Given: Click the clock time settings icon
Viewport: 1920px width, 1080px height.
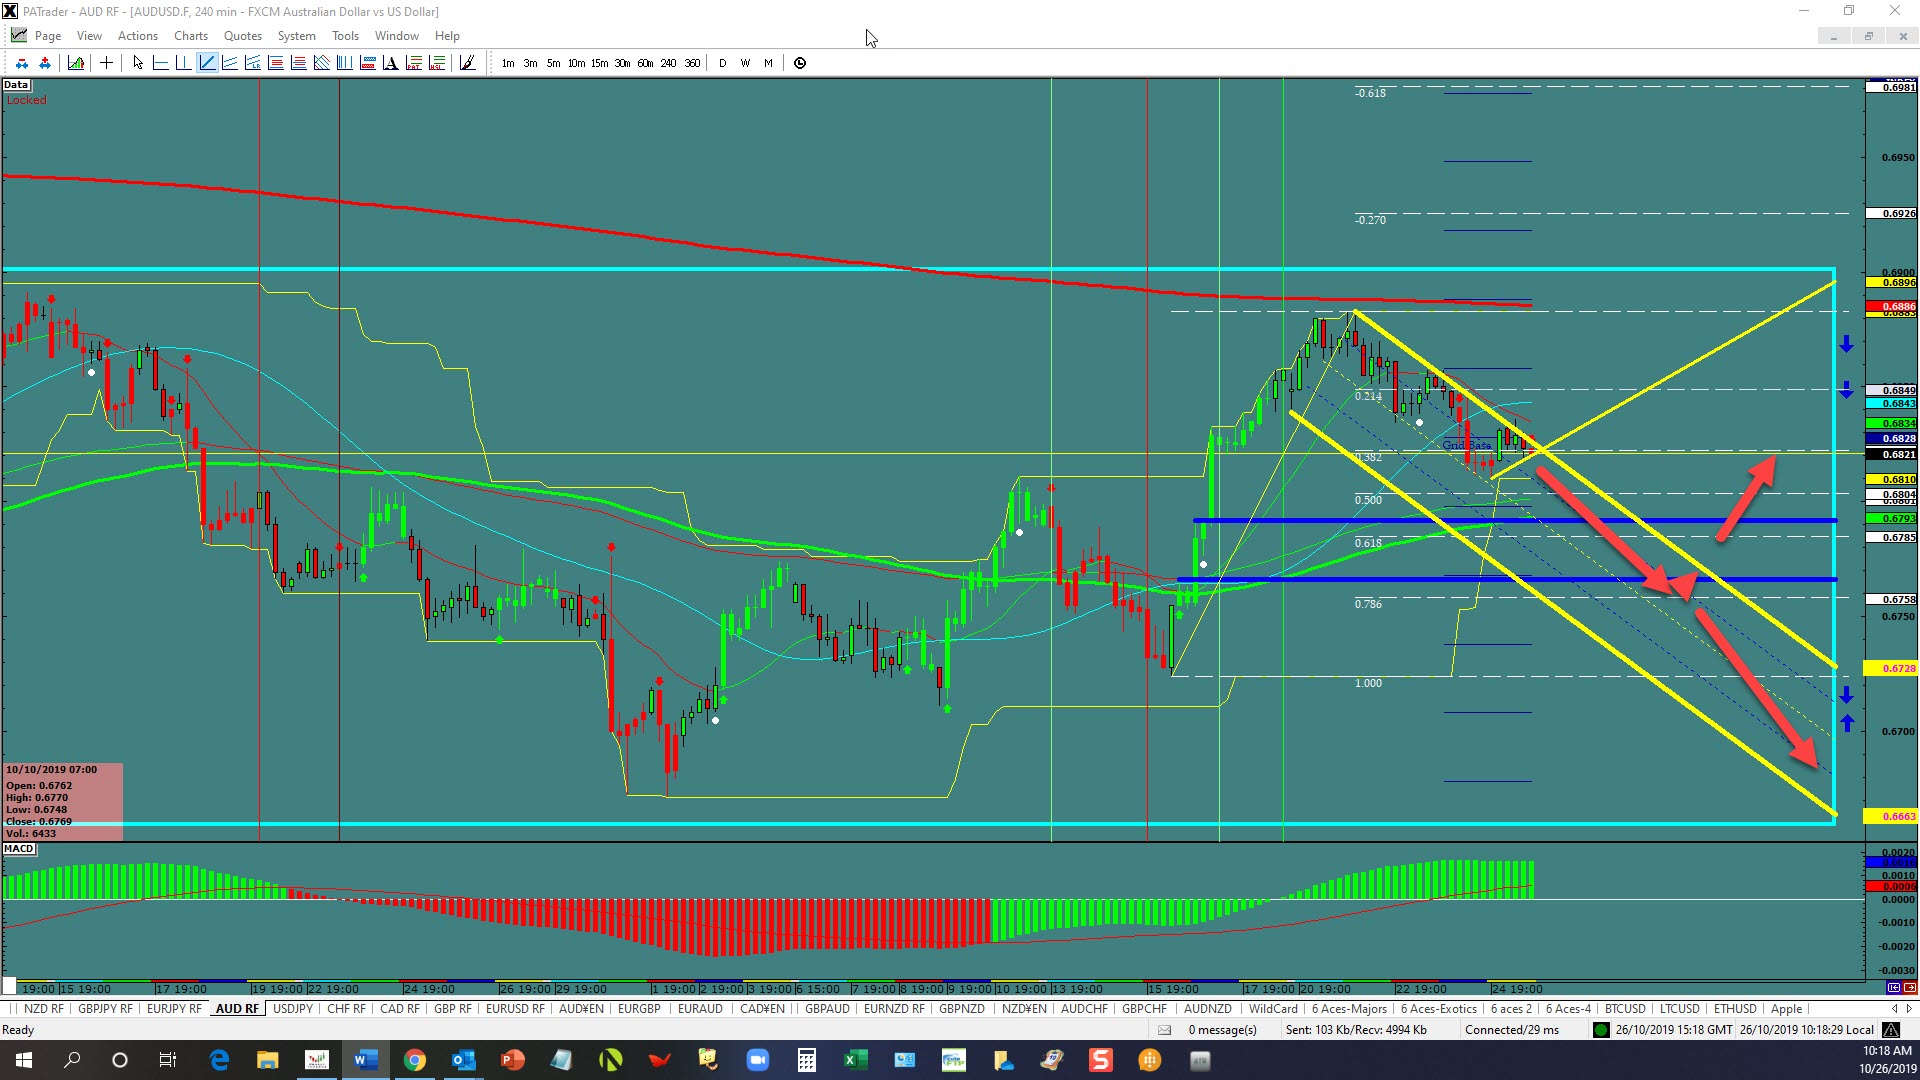Looking at the screenshot, I should click(800, 63).
